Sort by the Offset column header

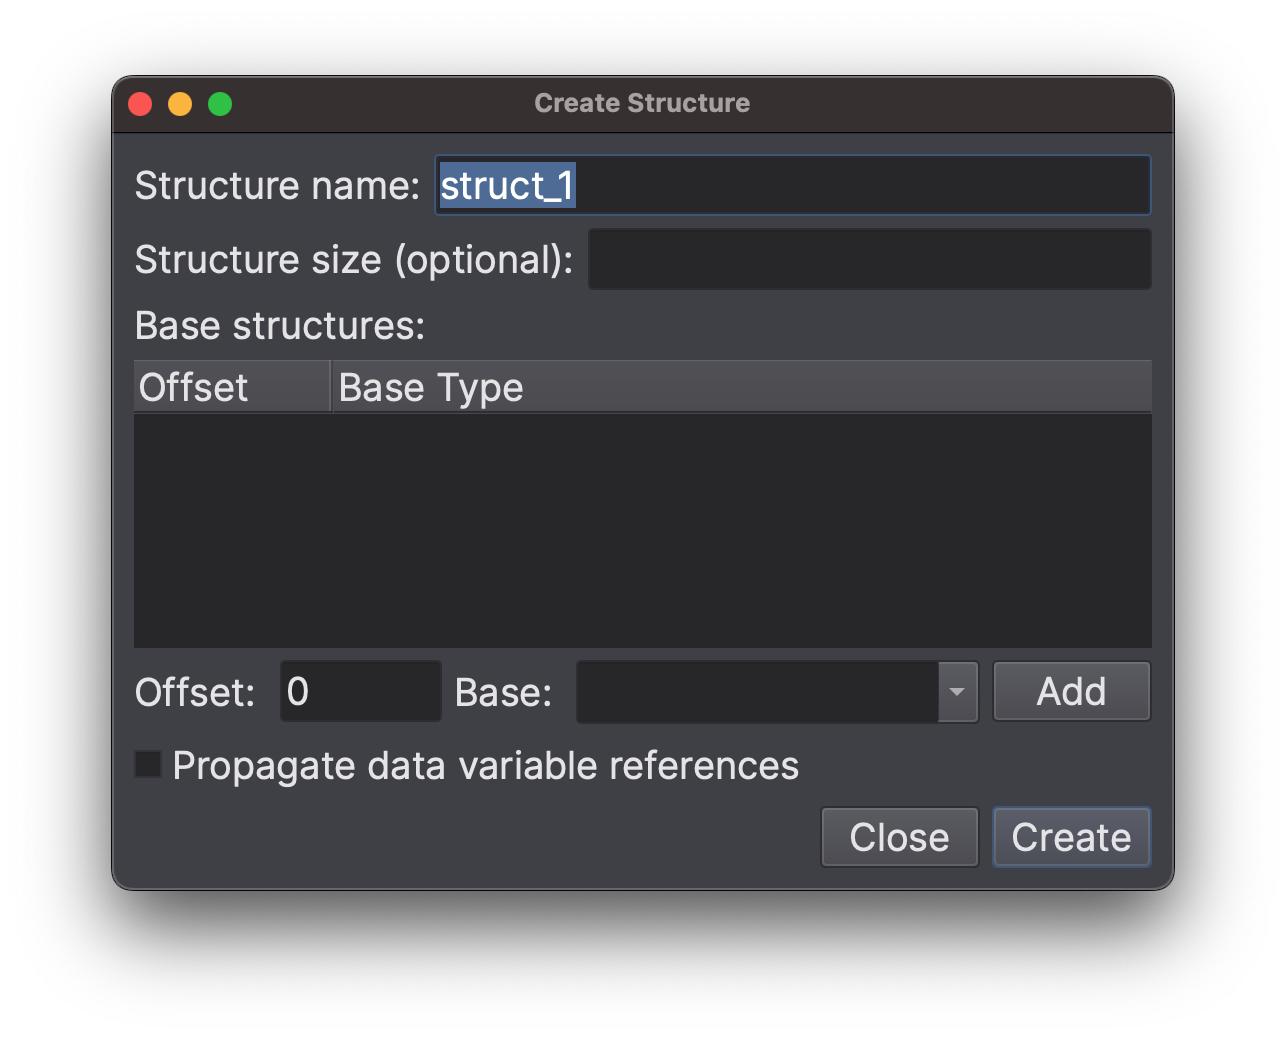(x=232, y=387)
